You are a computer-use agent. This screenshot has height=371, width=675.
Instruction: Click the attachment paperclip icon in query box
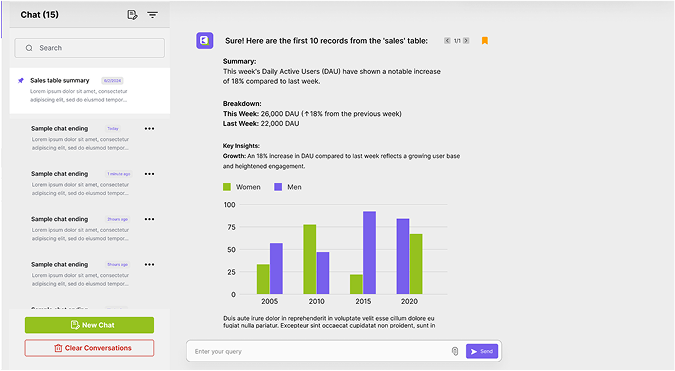point(455,351)
